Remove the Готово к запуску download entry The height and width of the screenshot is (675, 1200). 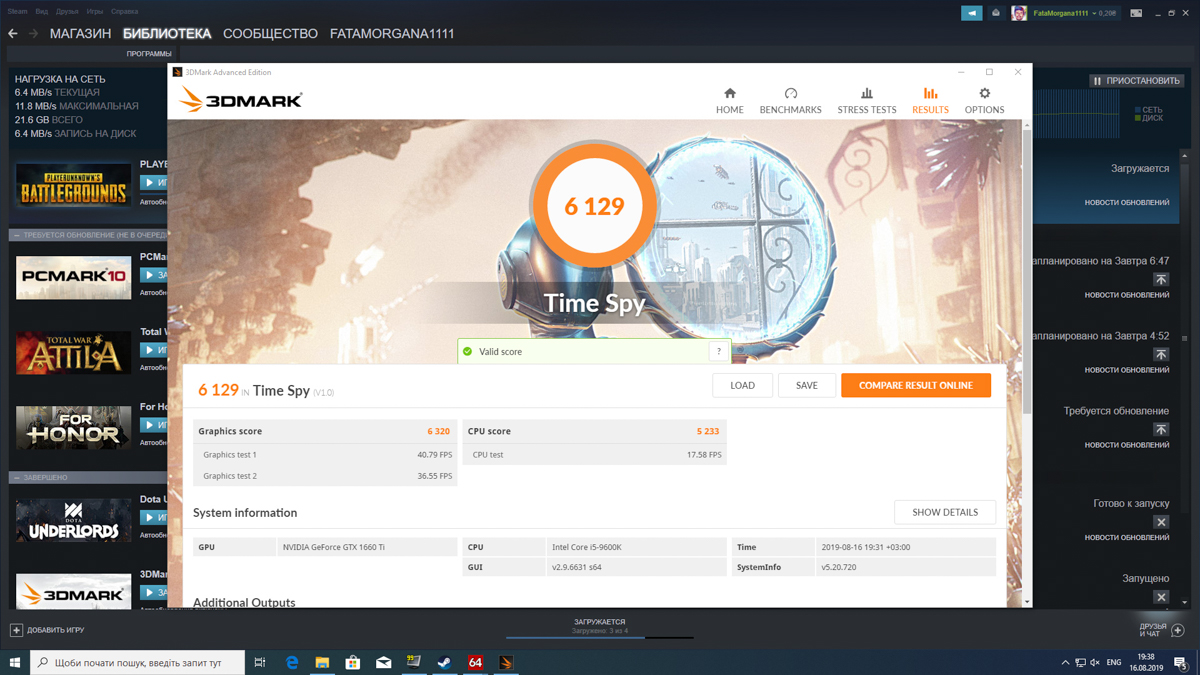coord(1161,522)
